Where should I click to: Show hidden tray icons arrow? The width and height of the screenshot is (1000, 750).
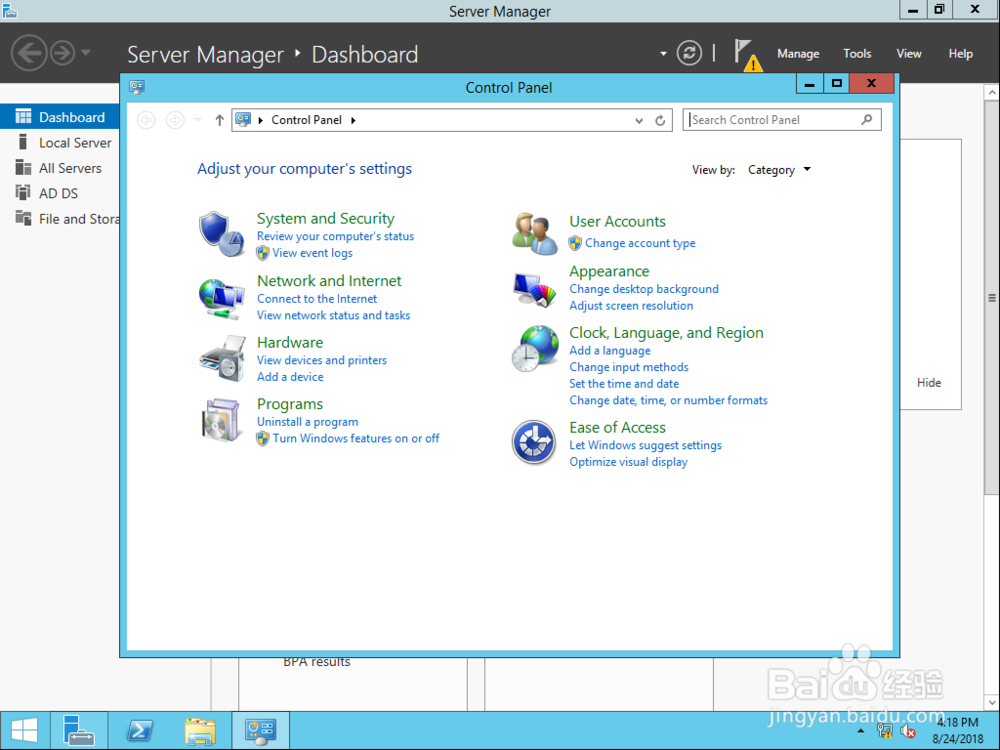coord(861,731)
